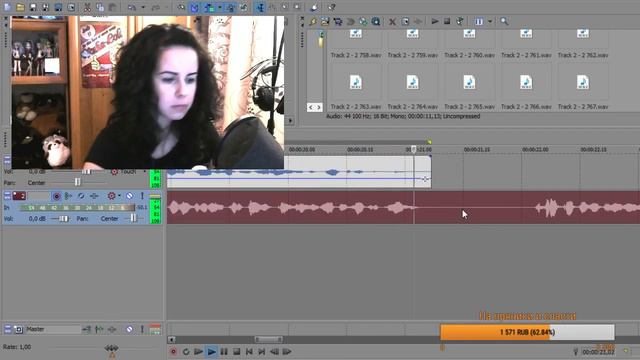Screen dimensions: 640x360
Task: Click Remove Selected Media X icon
Action: 392,21
